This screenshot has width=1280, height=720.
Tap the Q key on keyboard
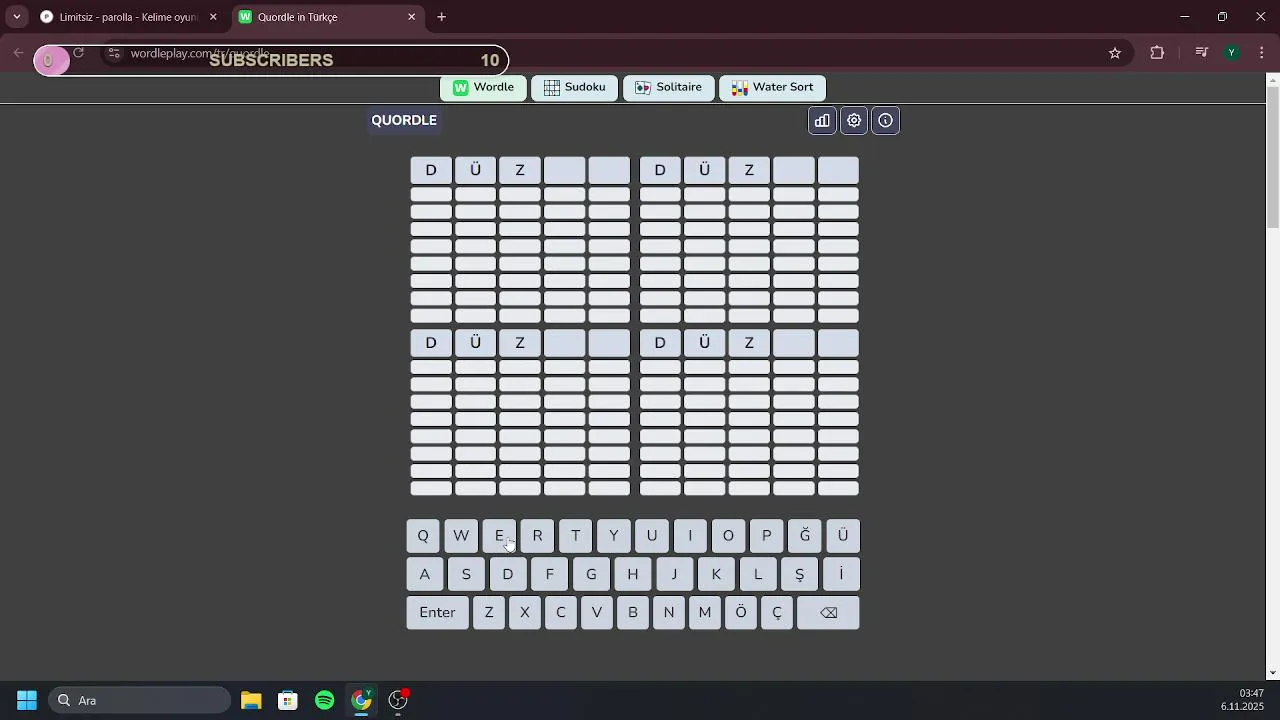[423, 536]
